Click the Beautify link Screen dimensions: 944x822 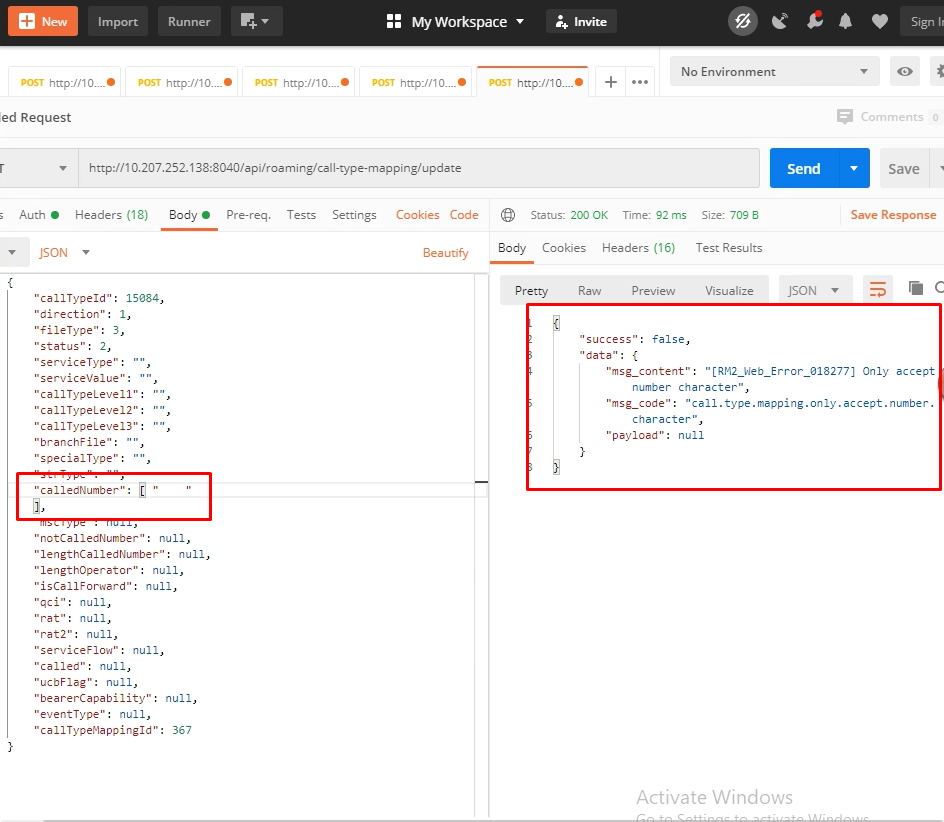point(445,253)
